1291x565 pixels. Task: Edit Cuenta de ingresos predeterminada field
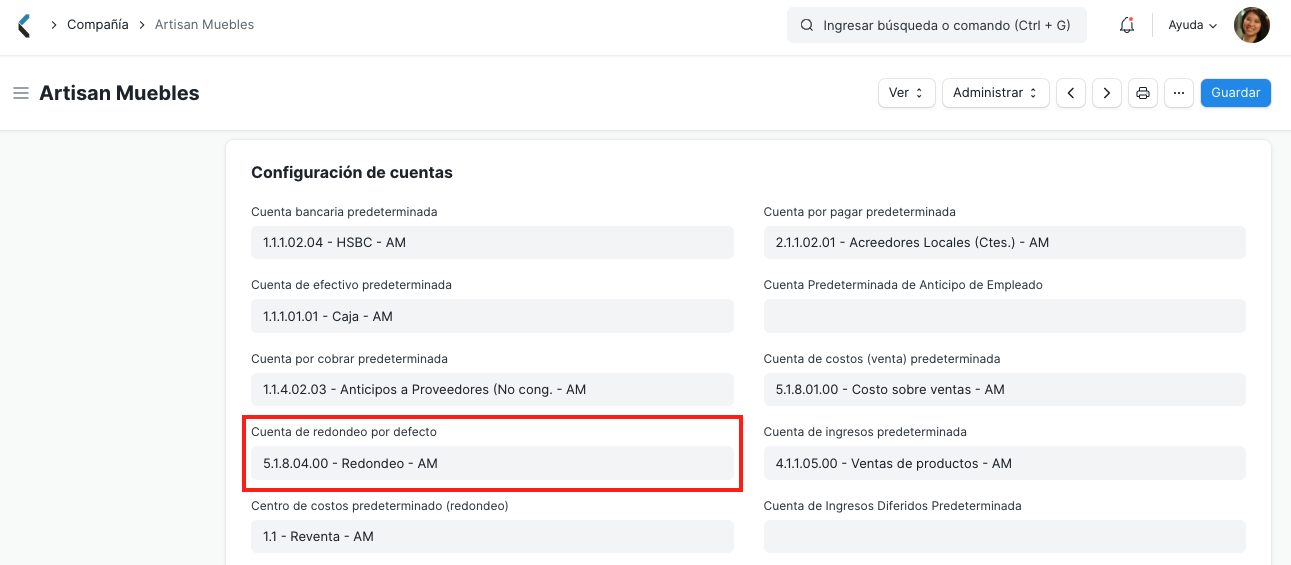tap(1005, 463)
